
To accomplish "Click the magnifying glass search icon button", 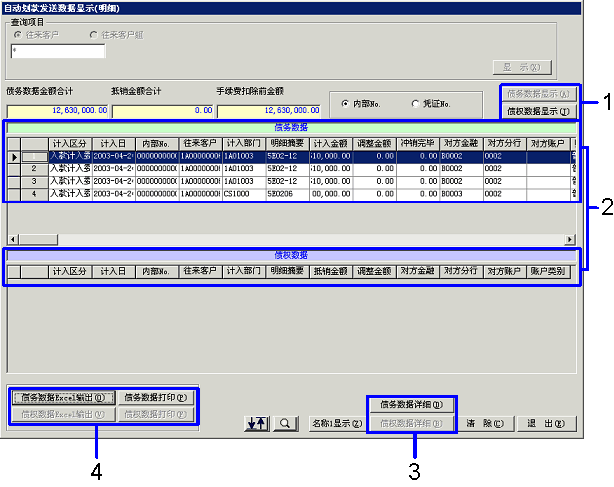I will (x=285, y=423).
